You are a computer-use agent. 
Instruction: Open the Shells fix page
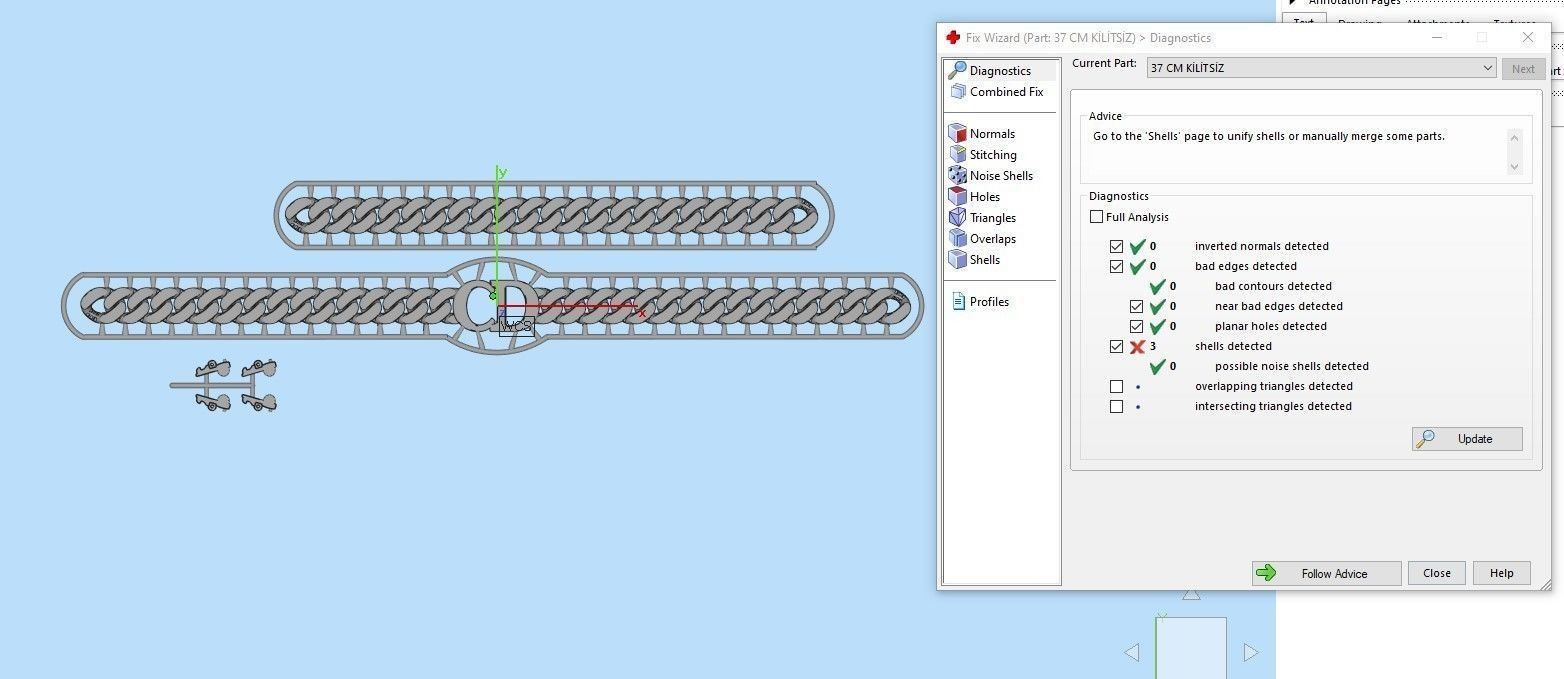[984, 260]
